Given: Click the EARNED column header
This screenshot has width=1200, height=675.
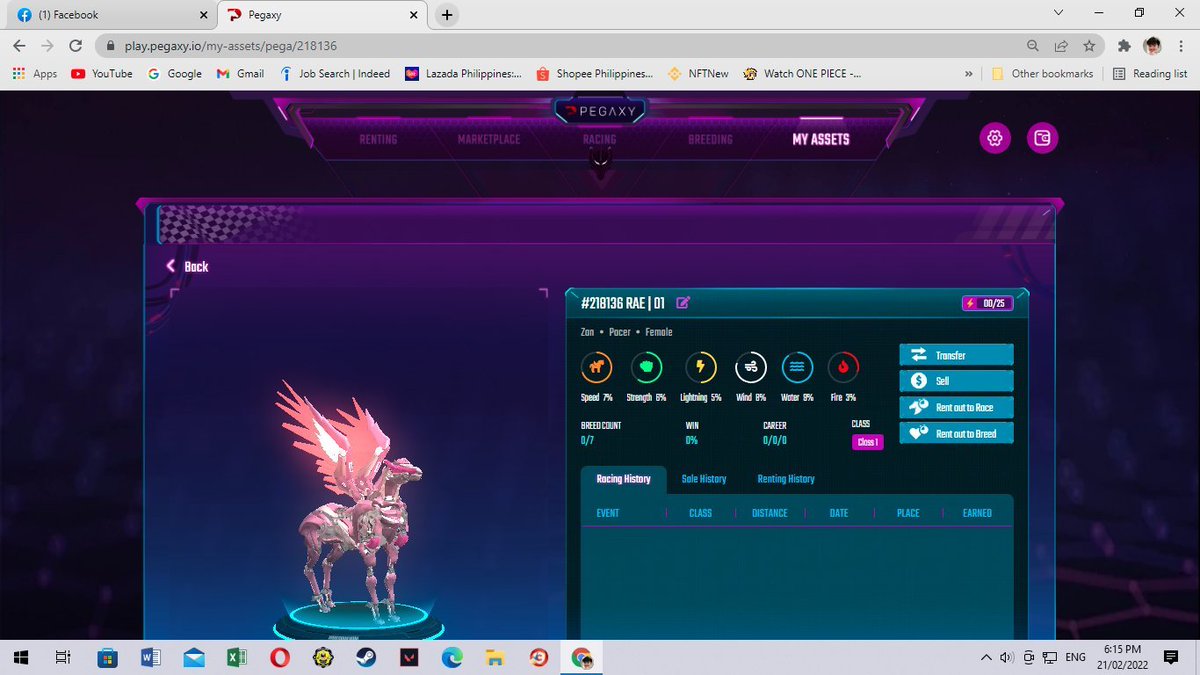Looking at the screenshot, I should (977, 513).
